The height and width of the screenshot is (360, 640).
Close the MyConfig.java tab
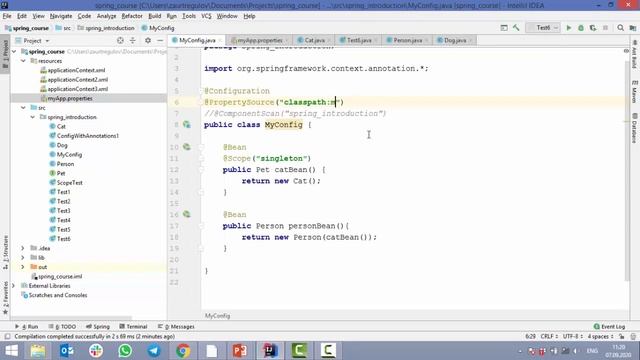point(220,40)
